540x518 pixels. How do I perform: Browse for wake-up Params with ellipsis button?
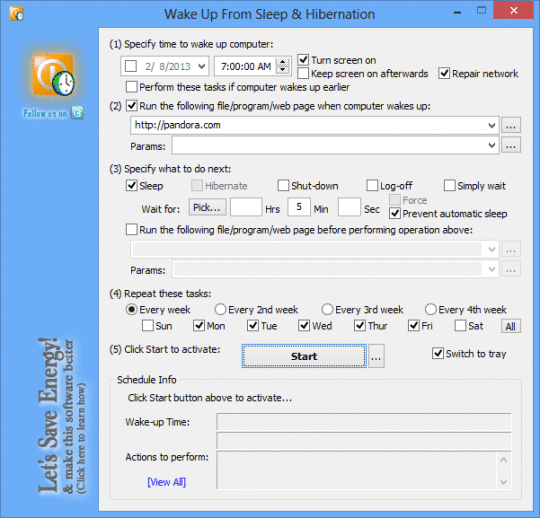511,146
